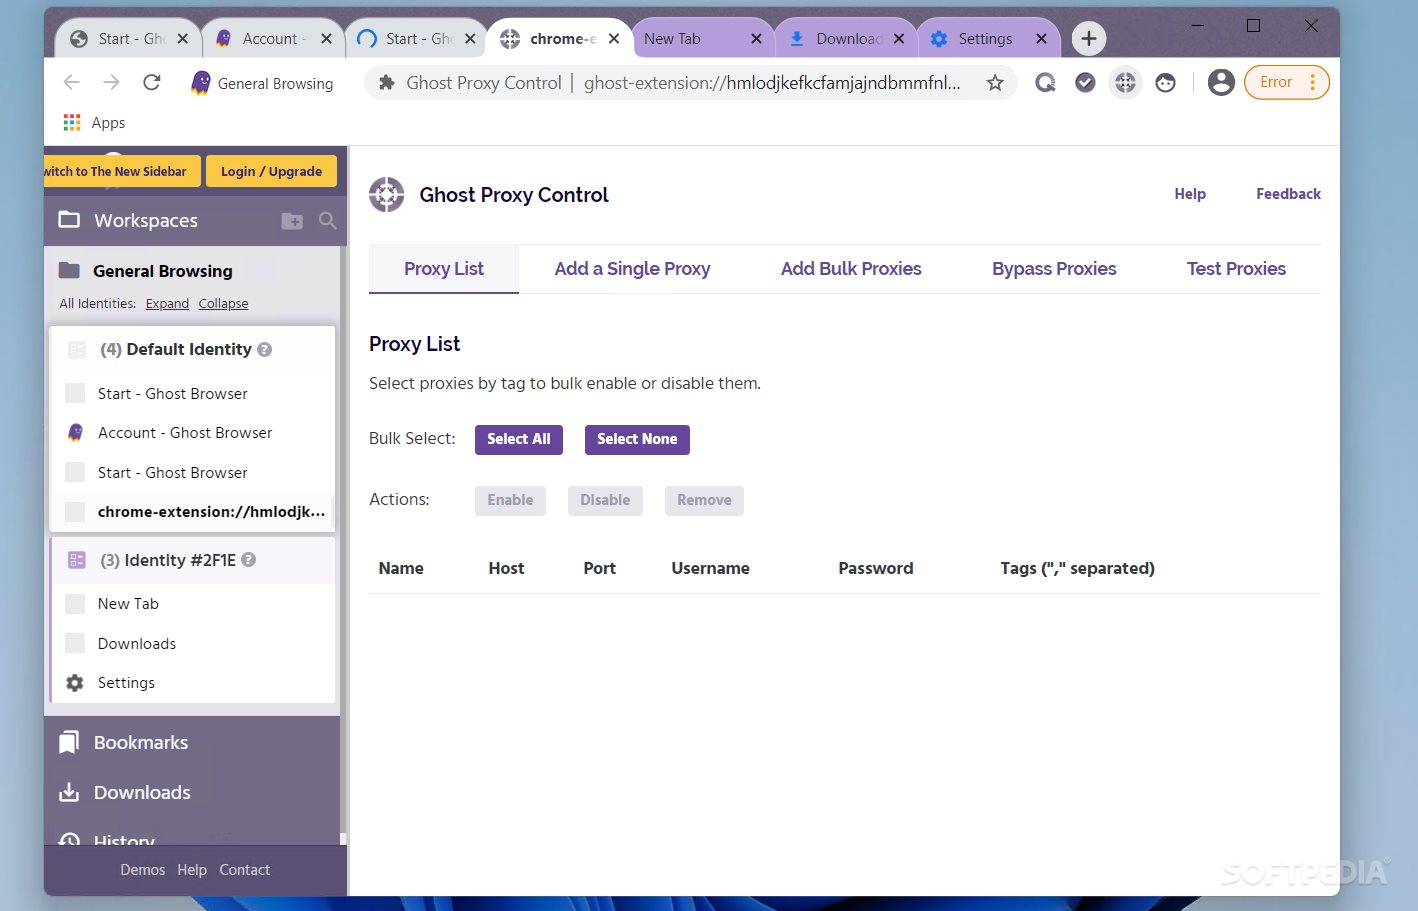Click the face-shaped extension icon in toolbar
1418x911 pixels.
coord(1165,83)
